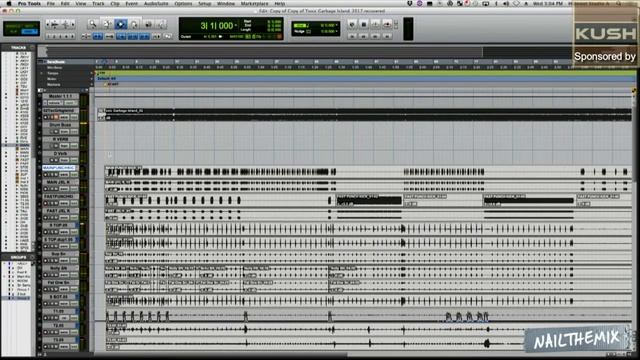The image size is (640, 360).
Task: Enable Shuffle edit mode
Action: click(13, 26)
